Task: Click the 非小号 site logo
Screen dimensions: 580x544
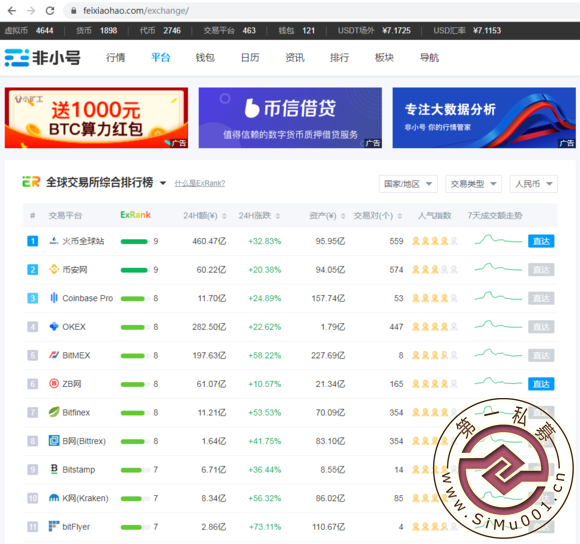Action: pos(43,58)
